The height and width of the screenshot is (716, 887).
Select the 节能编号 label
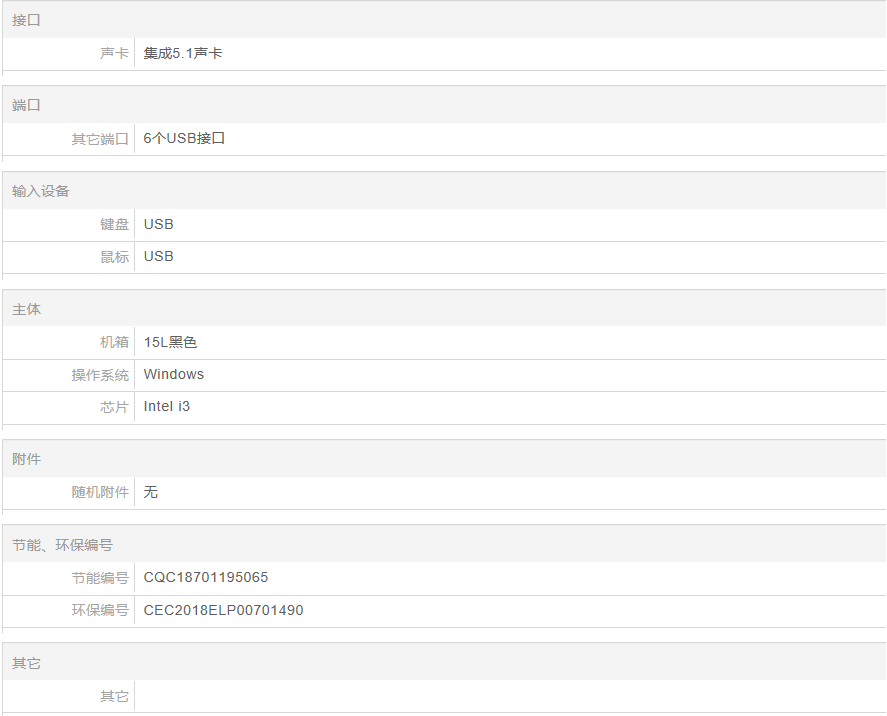[100, 578]
